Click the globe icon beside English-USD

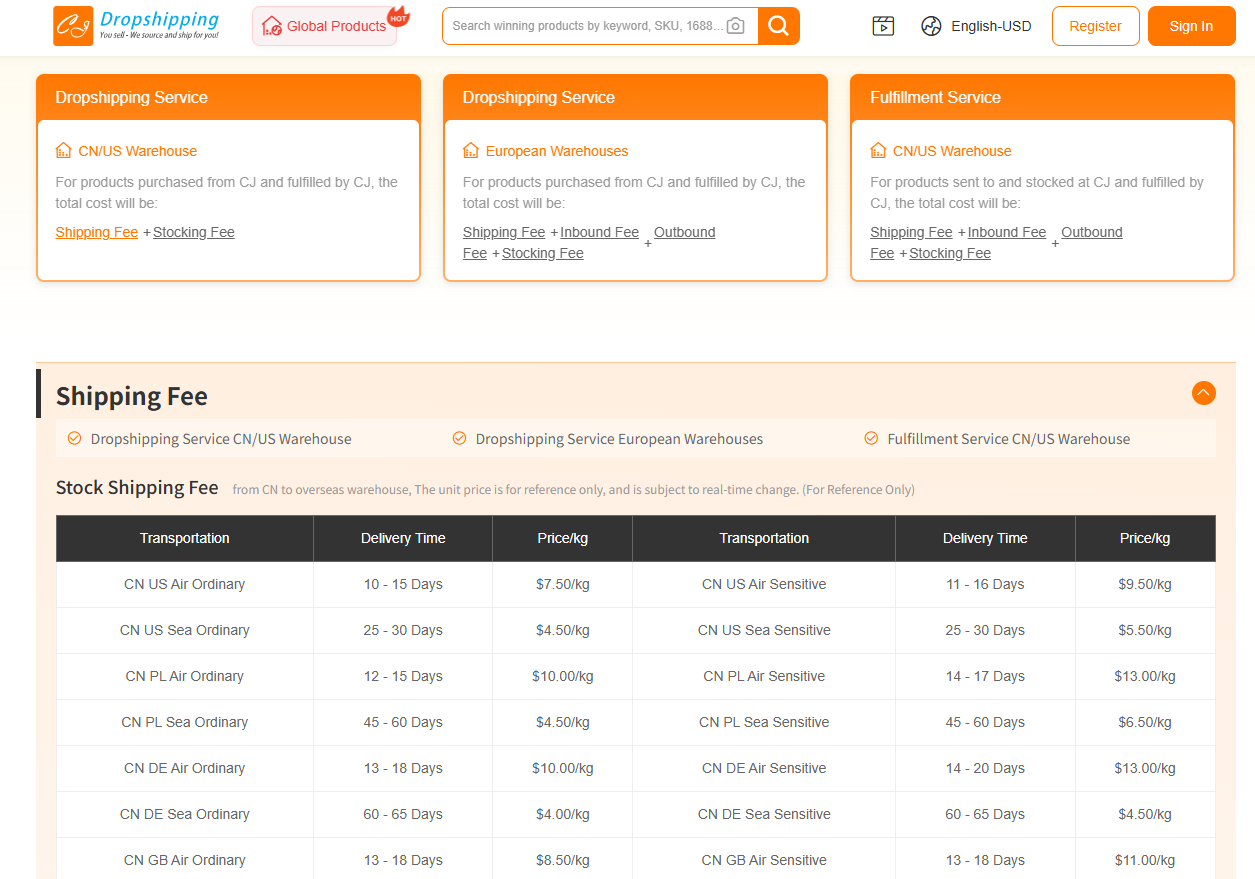tap(931, 26)
